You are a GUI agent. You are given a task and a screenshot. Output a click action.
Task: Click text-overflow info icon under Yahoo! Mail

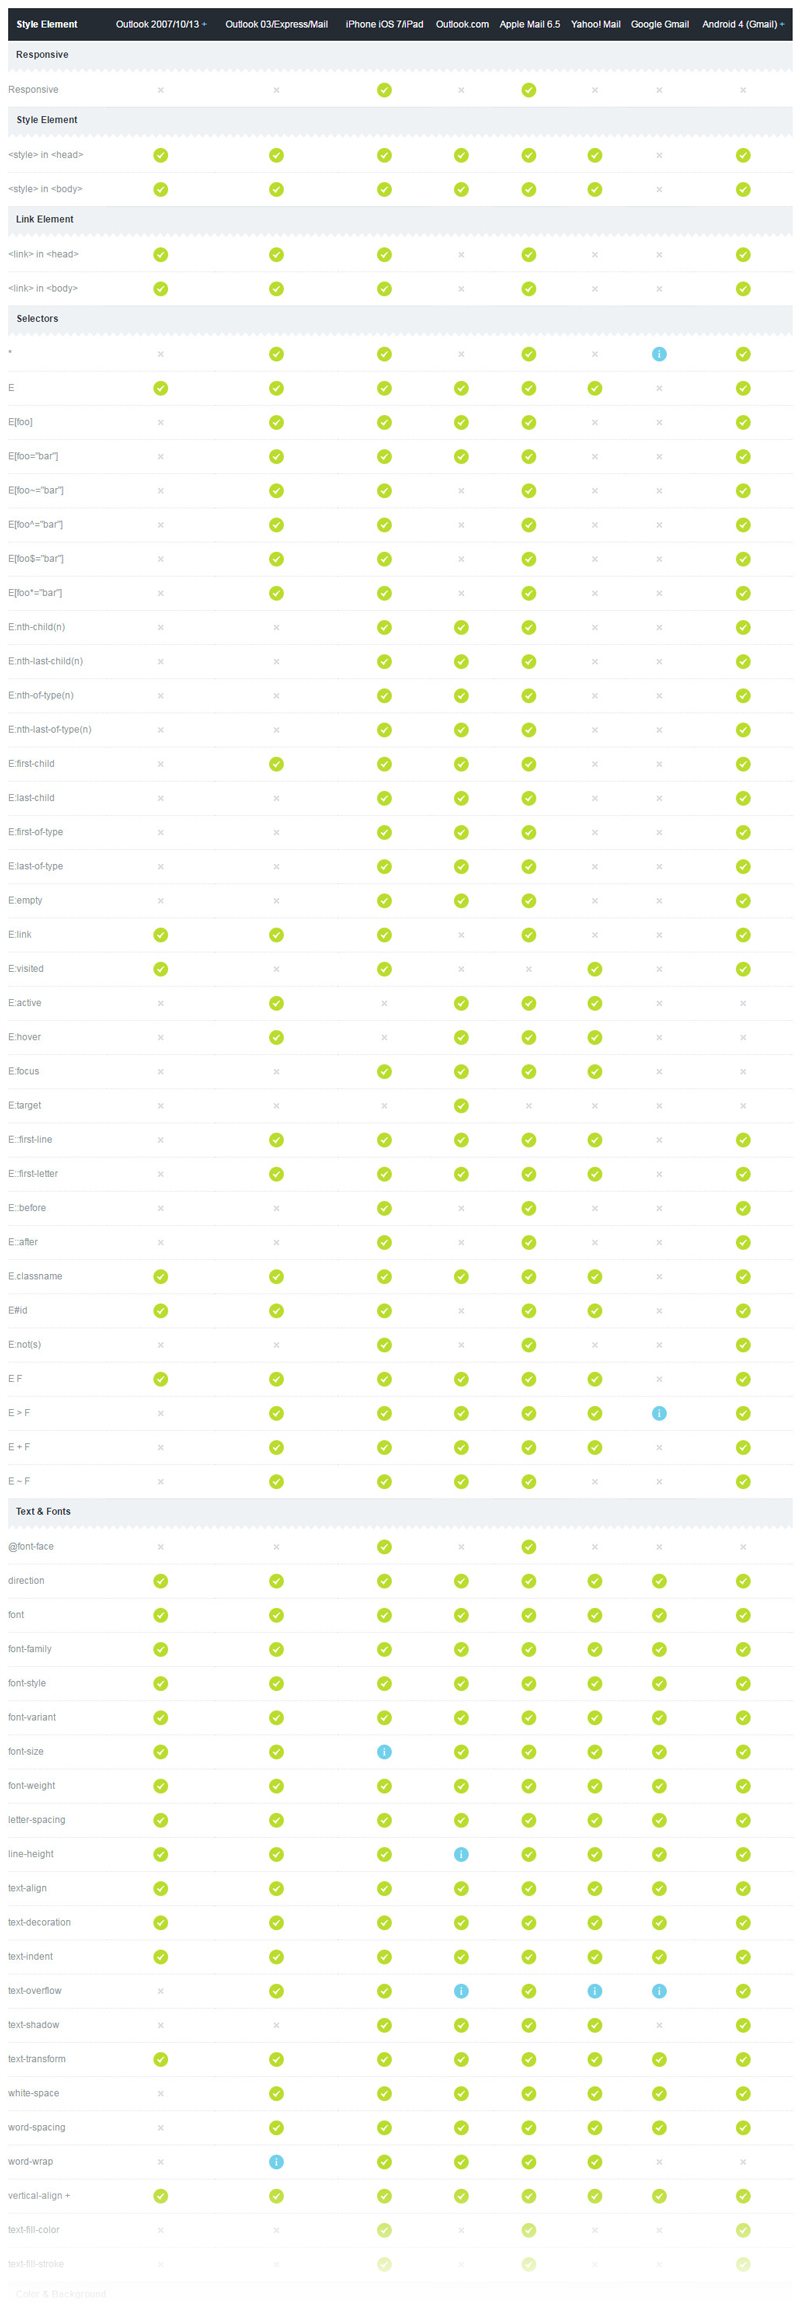point(595,1991)
